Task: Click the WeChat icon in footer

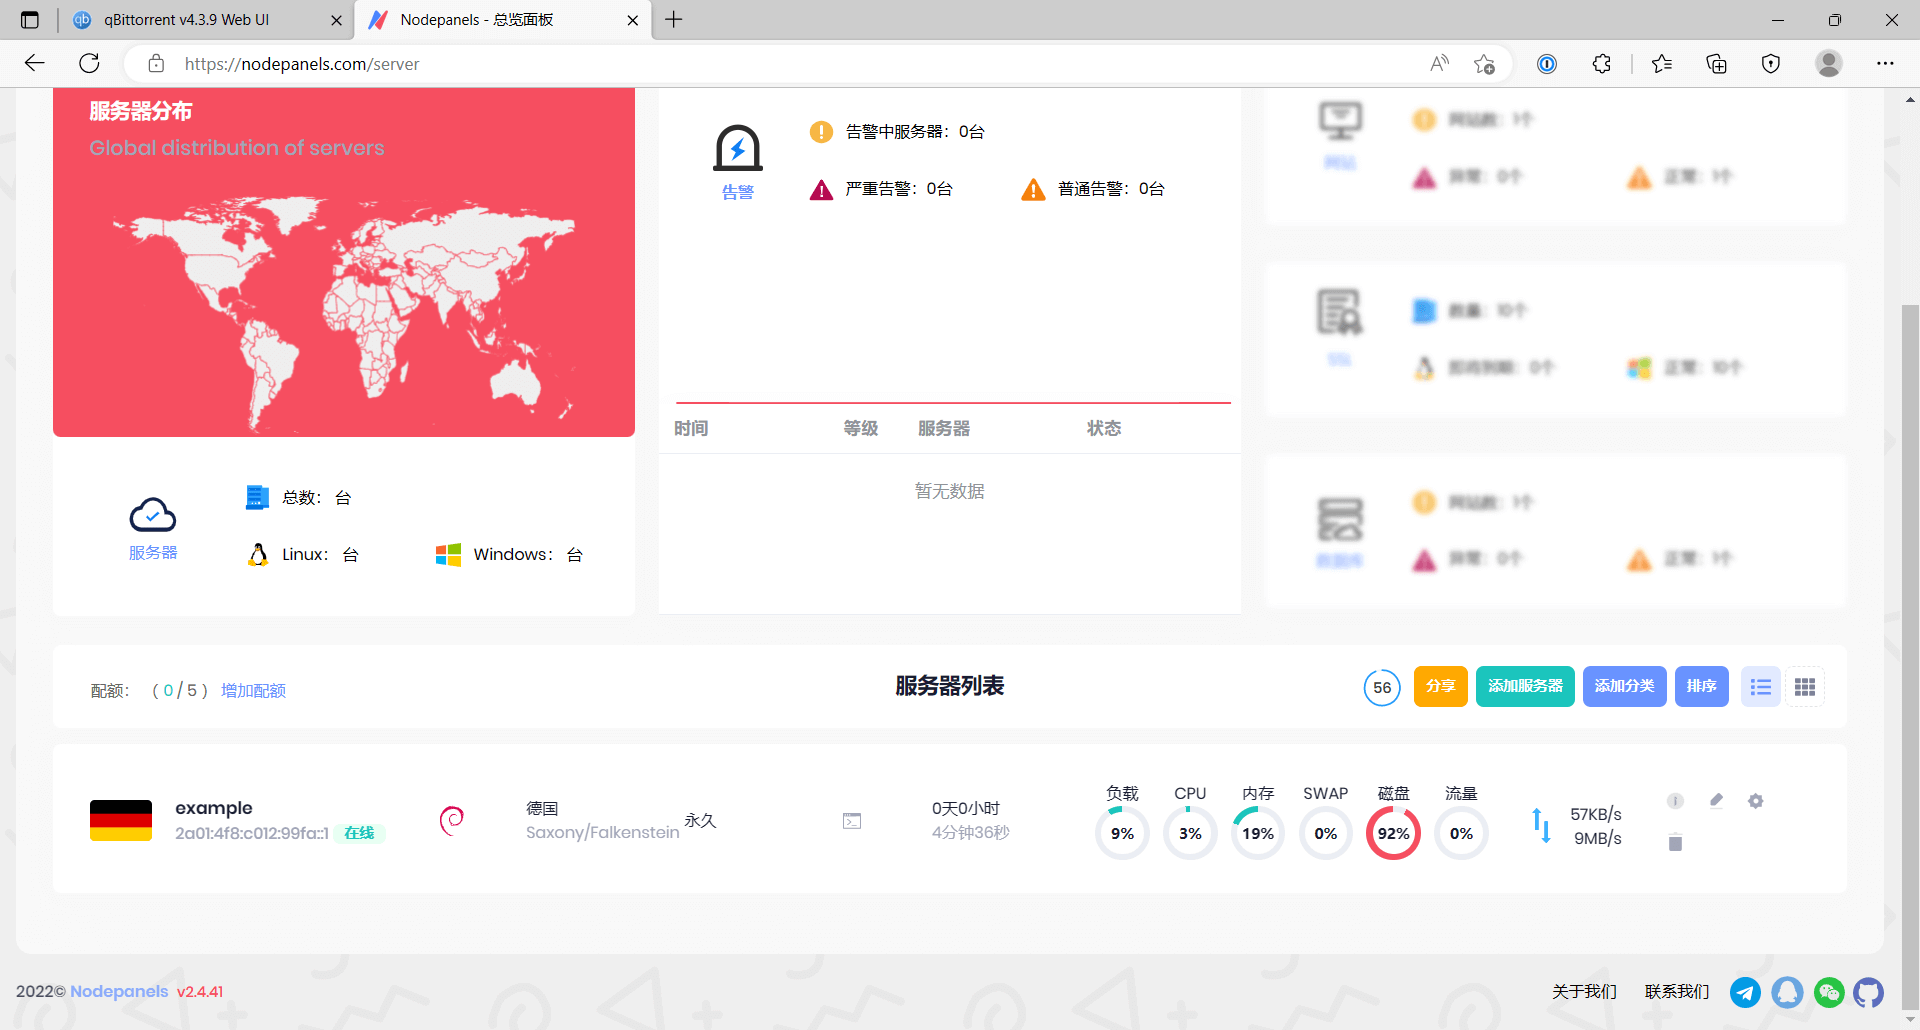Action: pyautogui.click(x=1829, y=992)
